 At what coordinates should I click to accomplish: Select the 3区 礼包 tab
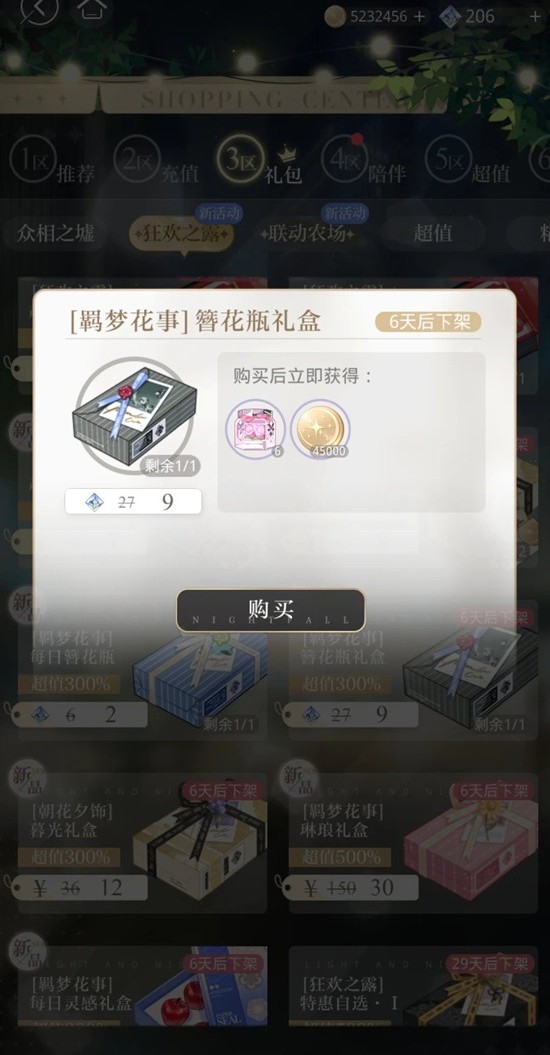pyautogui.click(x=260, y=163)
